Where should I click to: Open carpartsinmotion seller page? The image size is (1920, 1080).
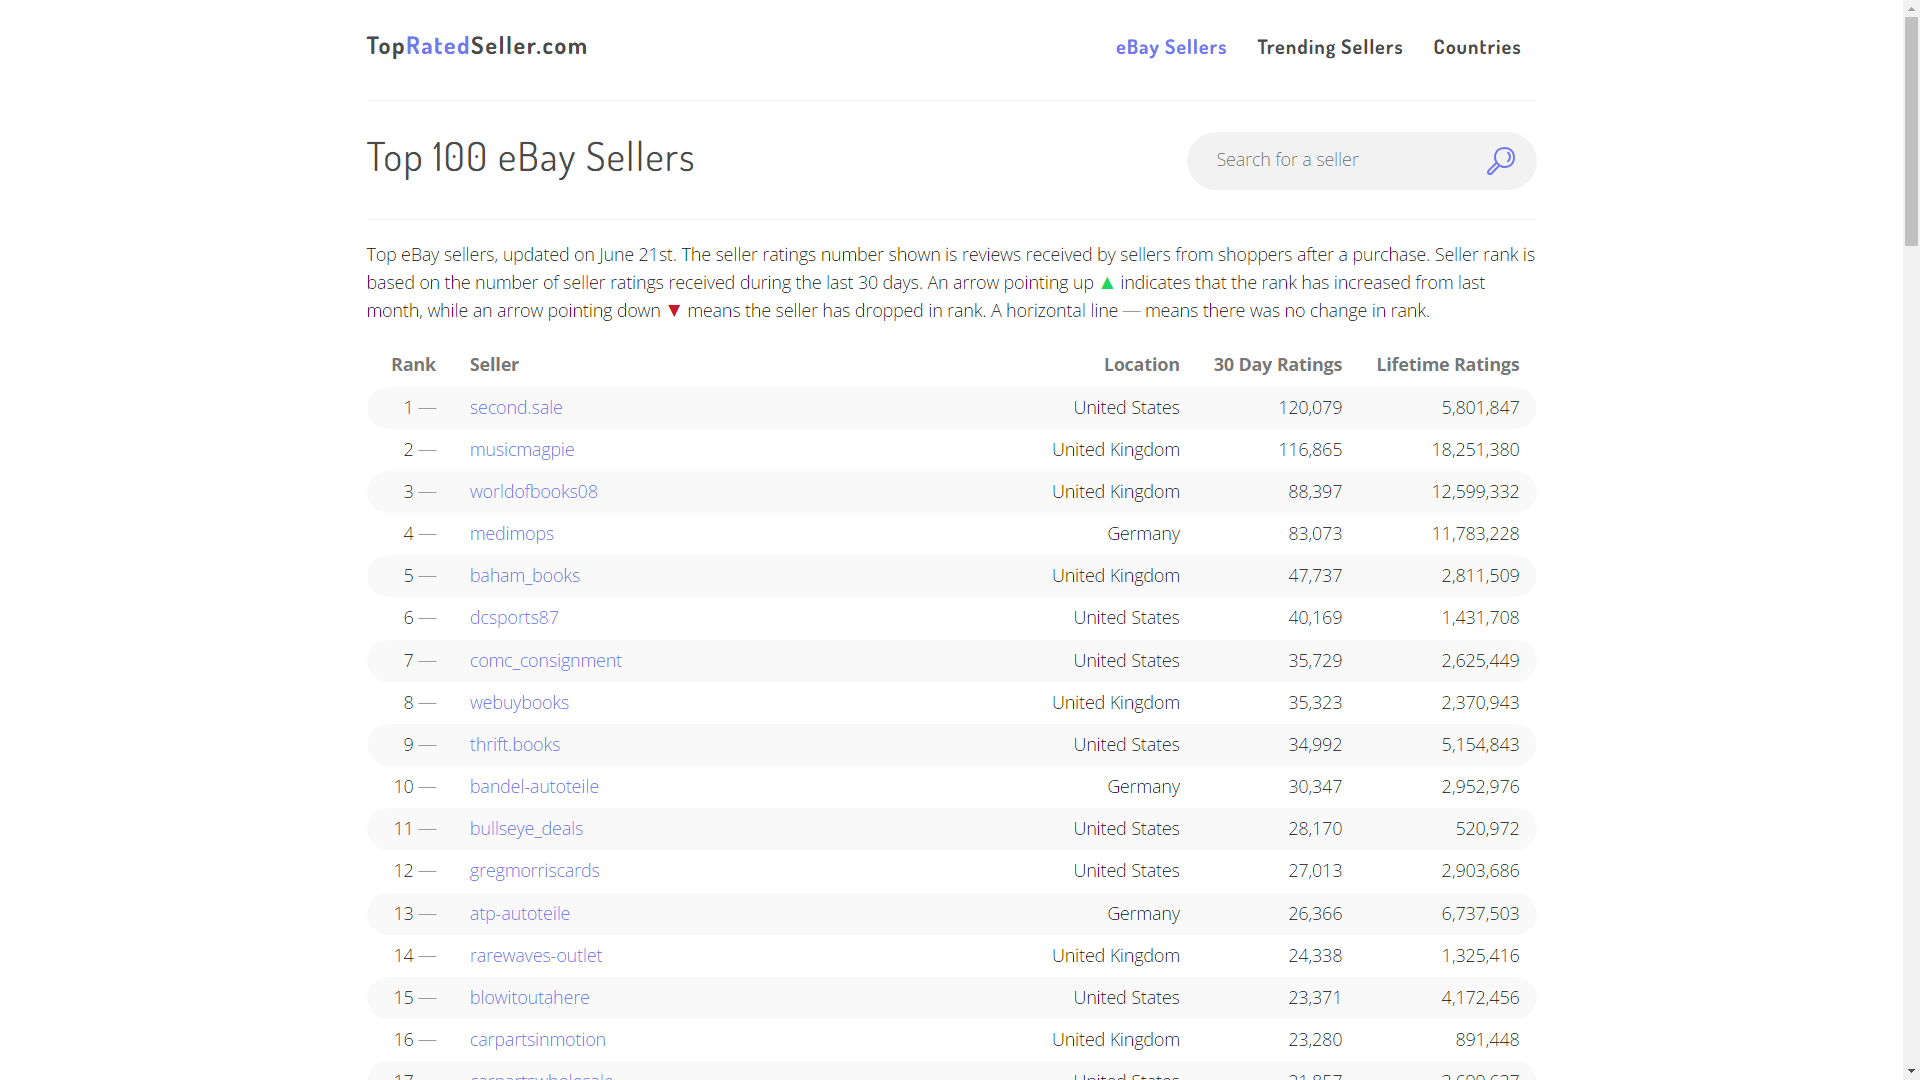[537, 1040]
